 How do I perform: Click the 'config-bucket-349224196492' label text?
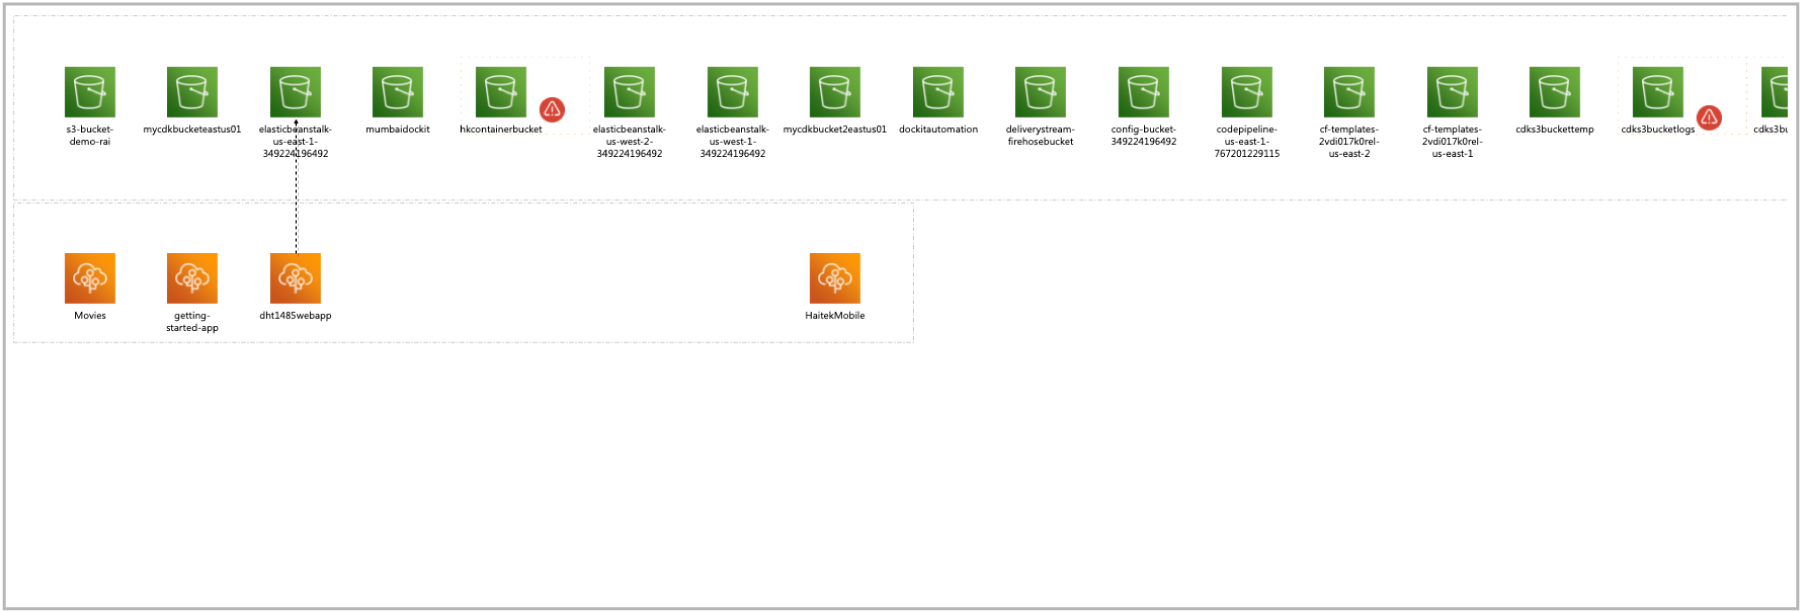(x=1143, y=135)
